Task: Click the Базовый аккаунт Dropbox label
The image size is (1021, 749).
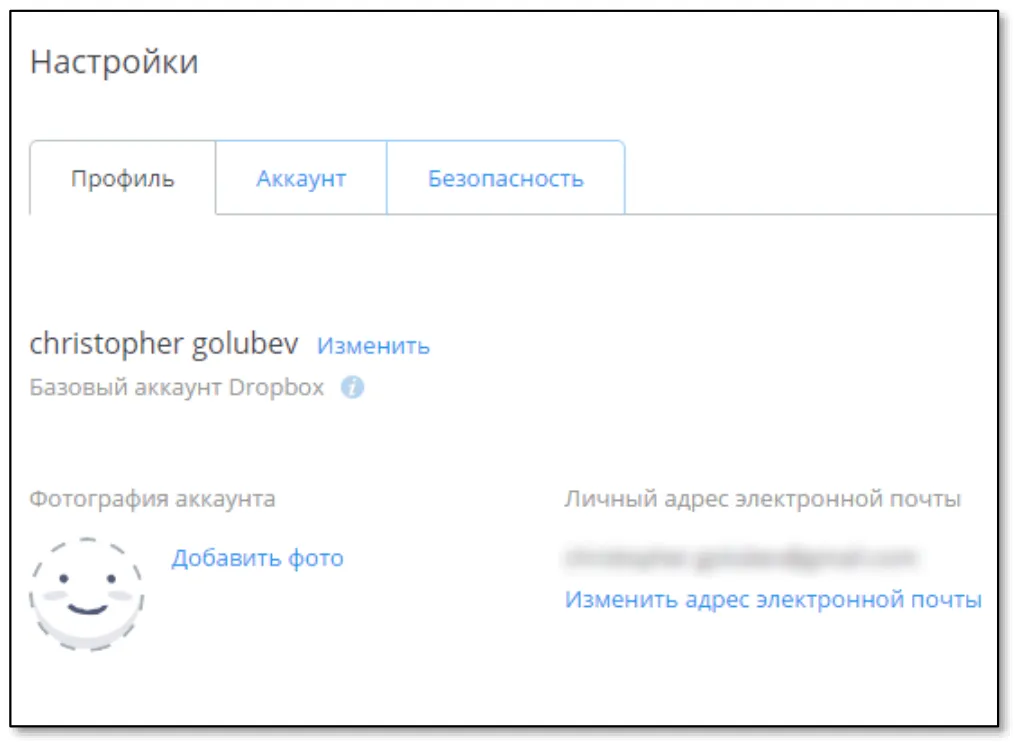Action: tap(177, 387)
